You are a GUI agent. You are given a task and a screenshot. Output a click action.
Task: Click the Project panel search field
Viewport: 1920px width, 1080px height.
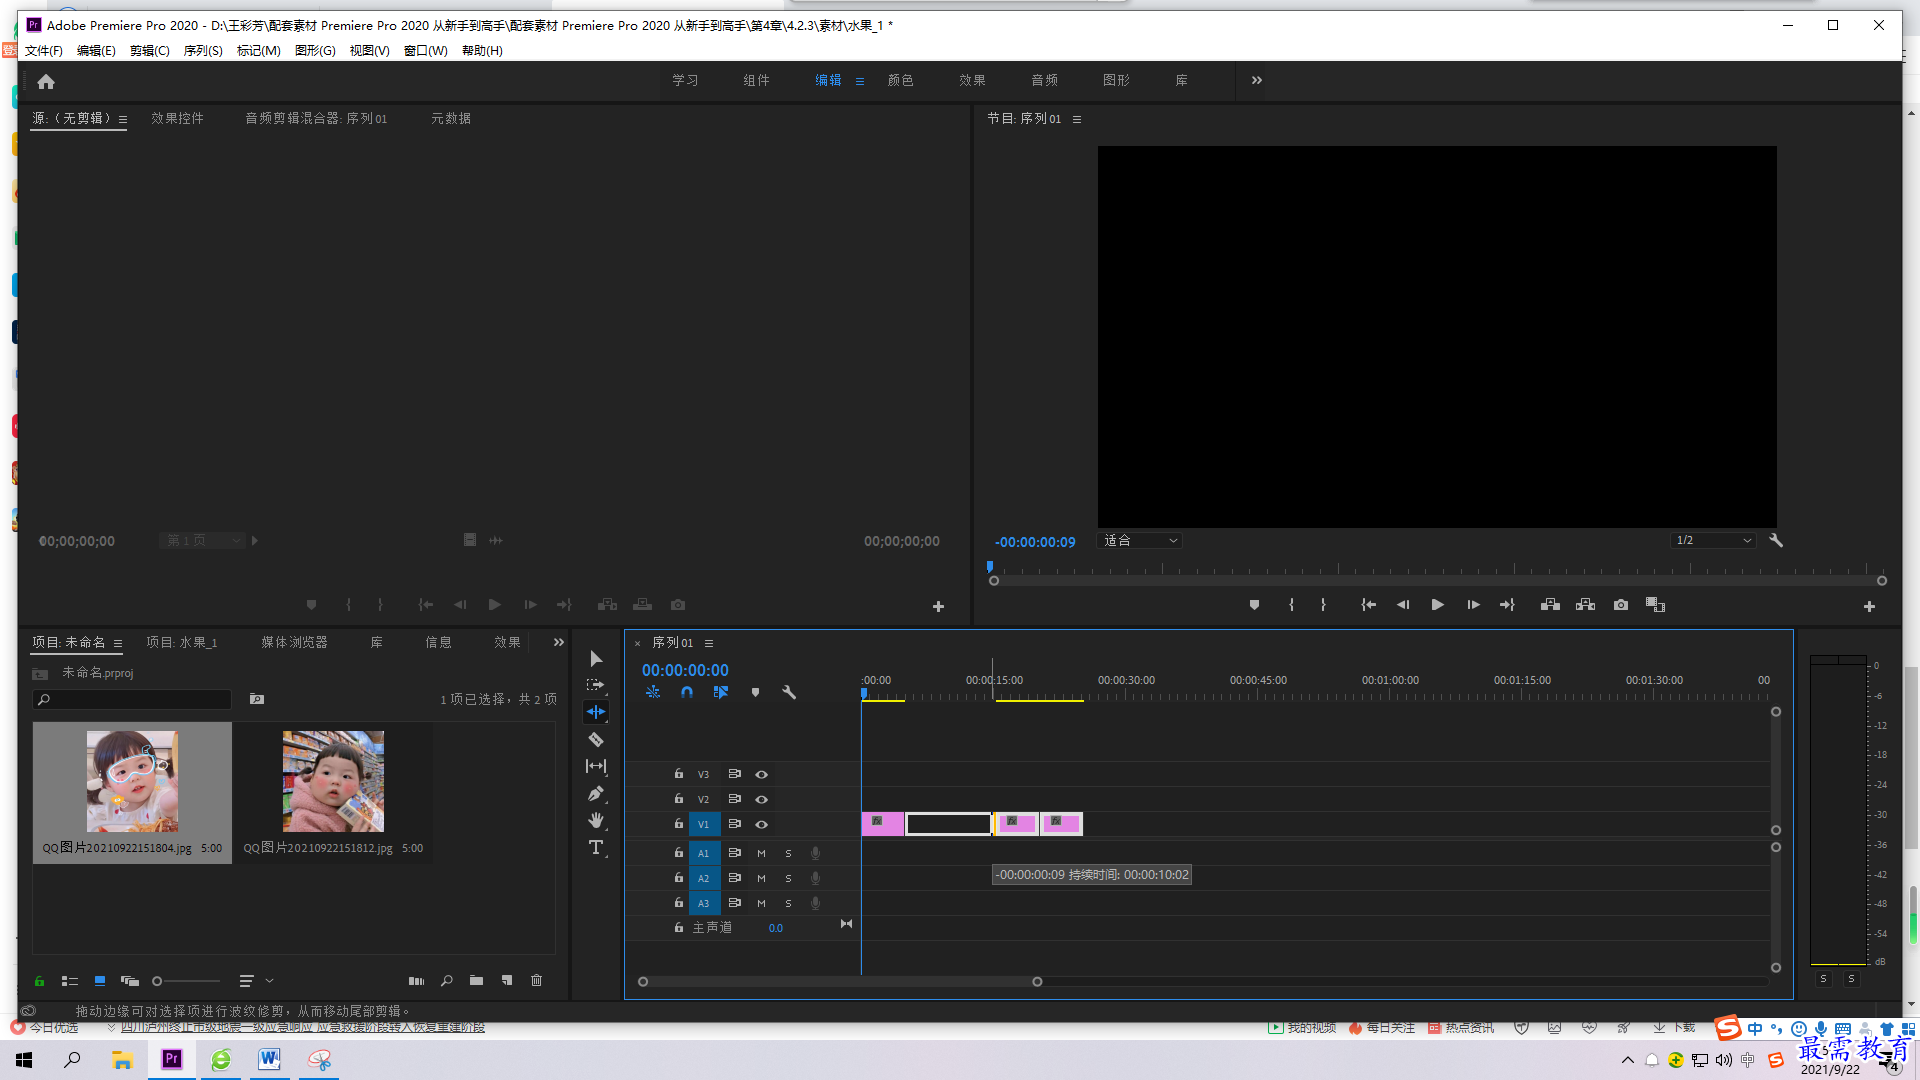pyautogui.click(x=132, y=700)
